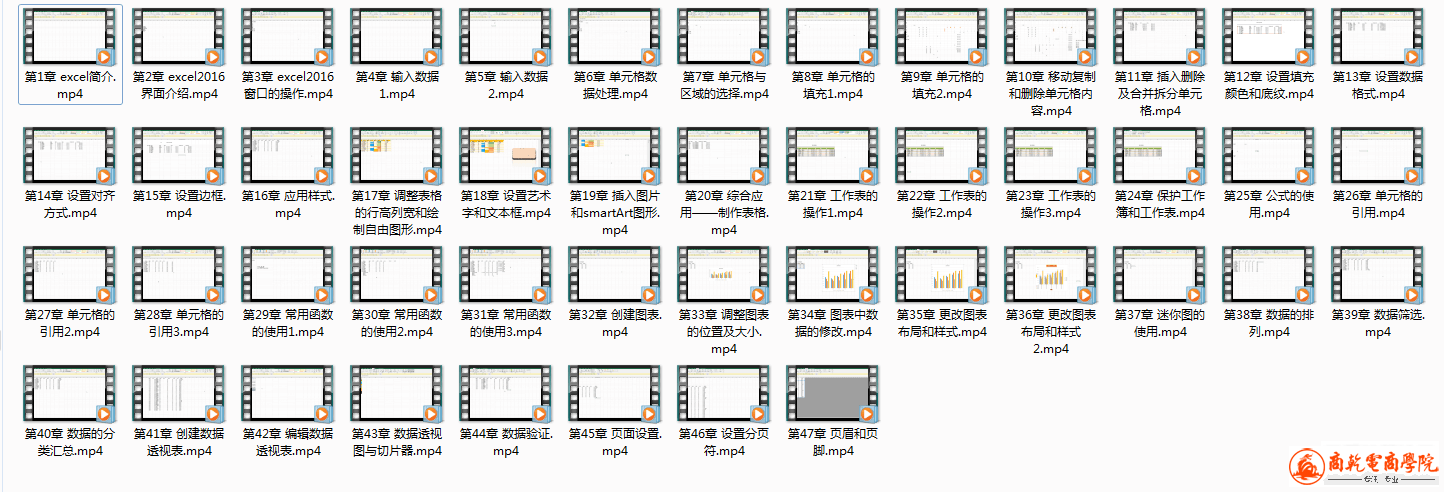The width and height of the screenshot is (1444, 492).
Task: Click the 第10章 移动复制和删除单元格内容 video icon
Action: pos(1051,38)
